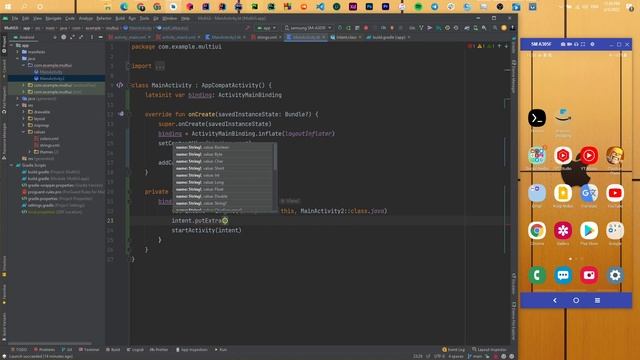Select colors.xml in project tree
The image size is (640, 360).
[x=49, y=139]
